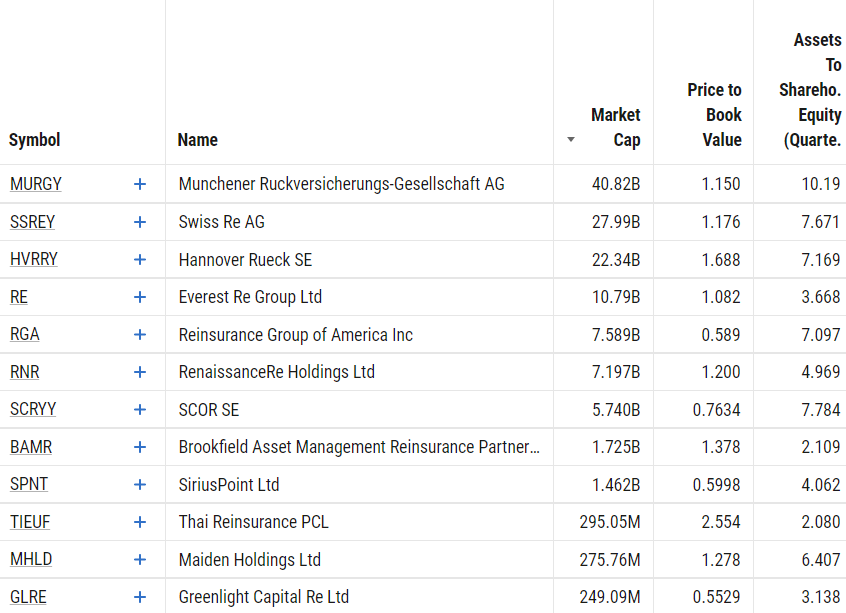Select the SCOR SE name cell
Image resolution: width=846 pixels, height=613 pixels.
[x=209, y=410]
